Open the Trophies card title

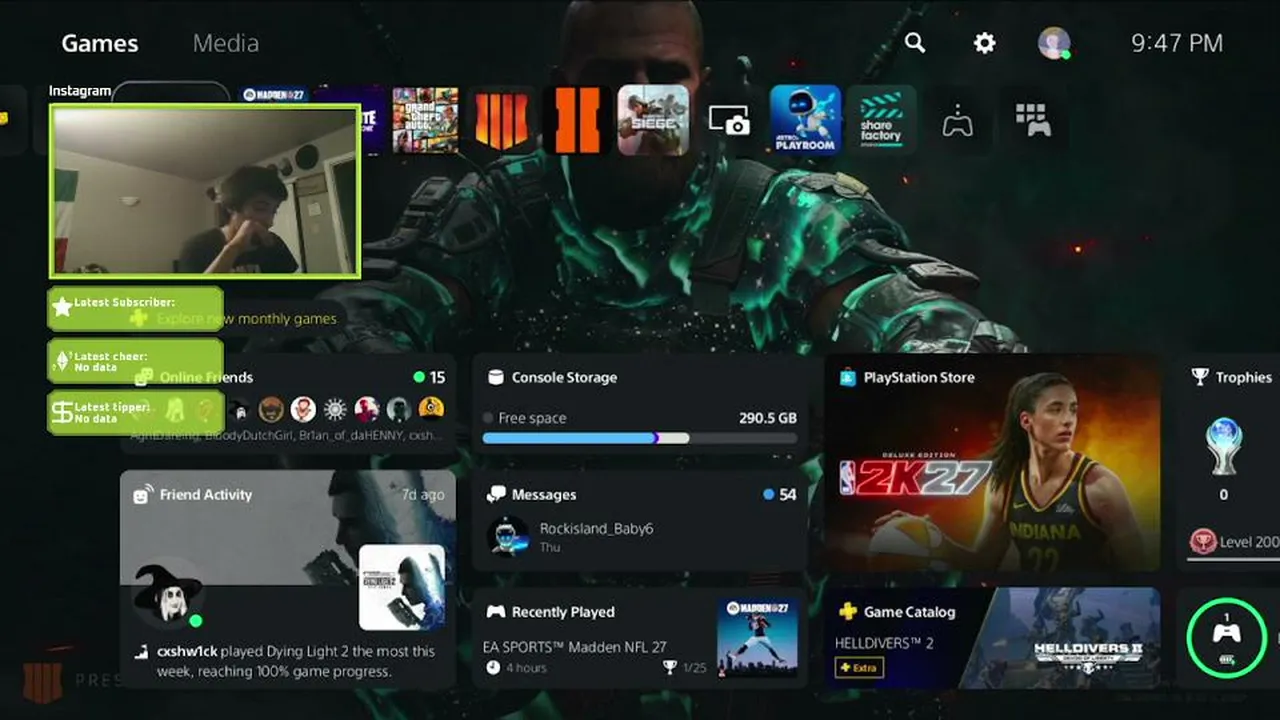pos(1244,377)
